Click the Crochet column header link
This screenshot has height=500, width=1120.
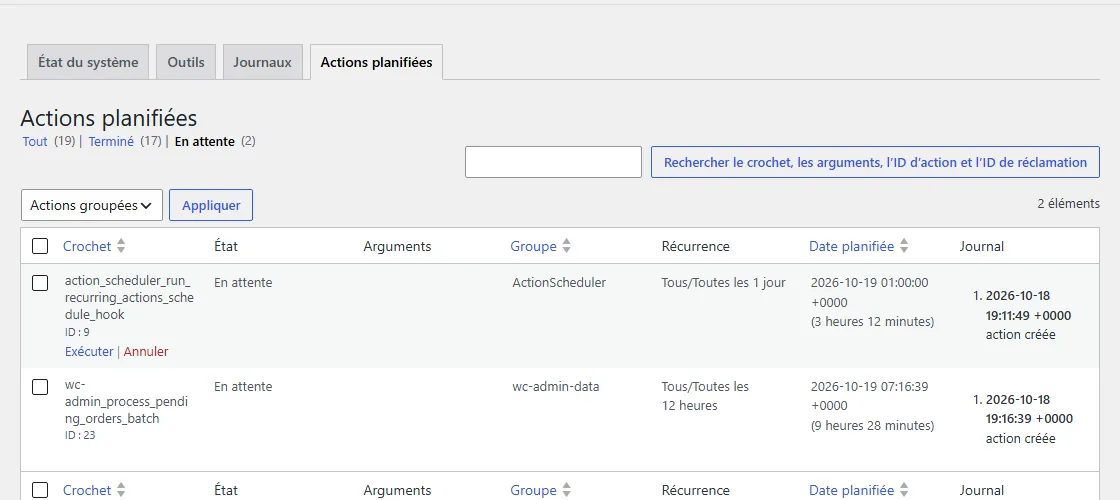(x=87, y=246)
